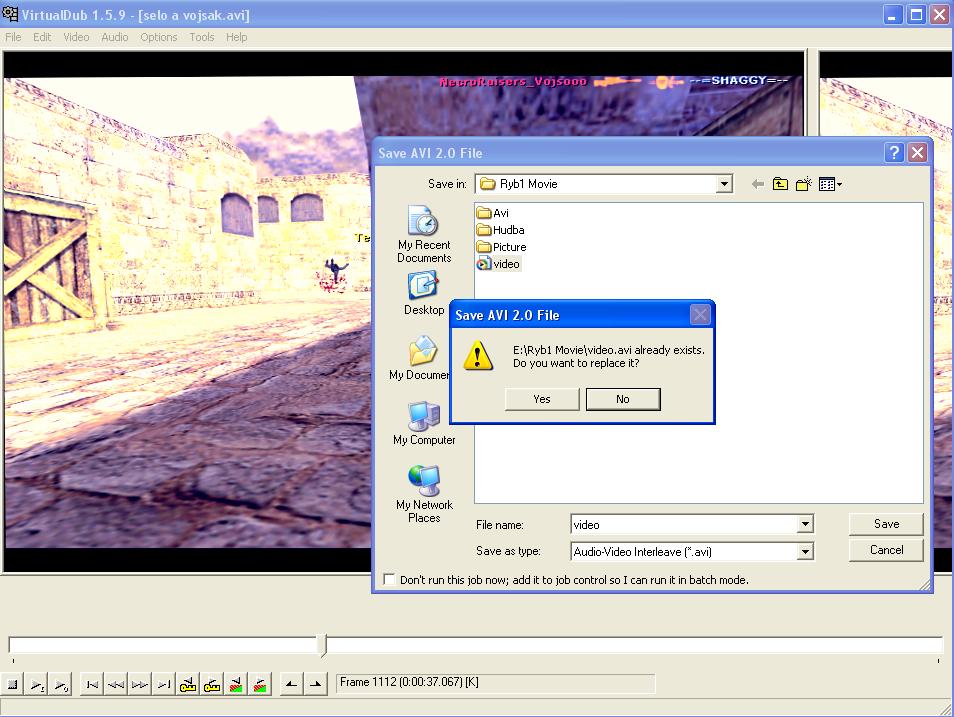Open the Edit menu
This screenshot has height=717, width=954.
pos(42,37)
